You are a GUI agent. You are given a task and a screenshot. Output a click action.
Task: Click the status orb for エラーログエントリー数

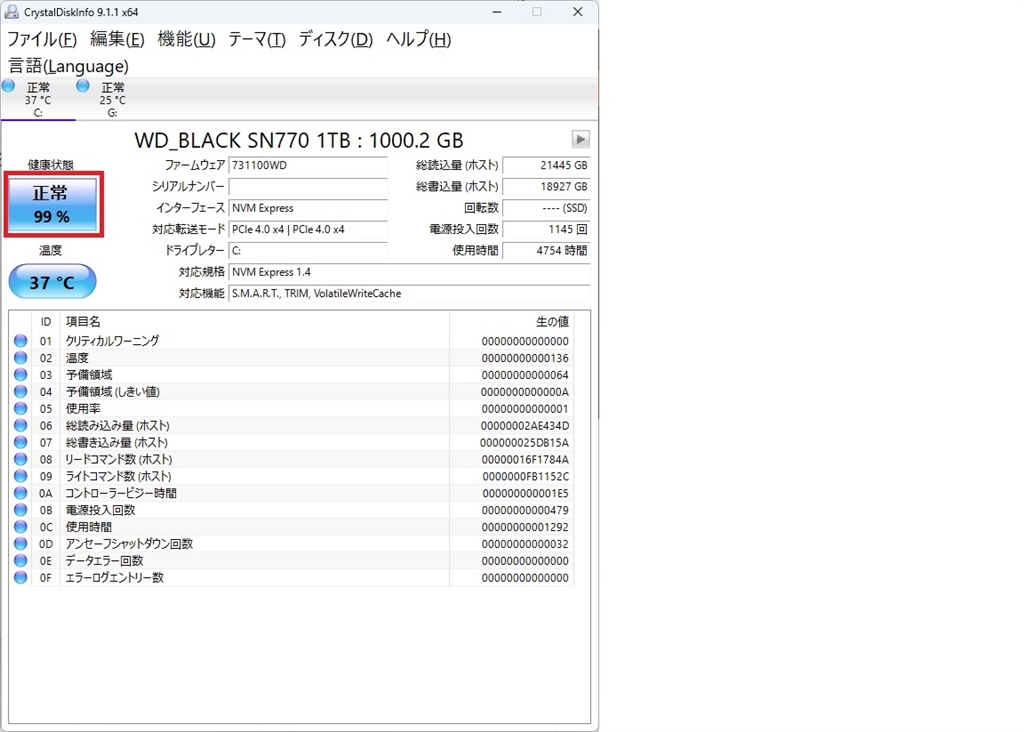21,578
